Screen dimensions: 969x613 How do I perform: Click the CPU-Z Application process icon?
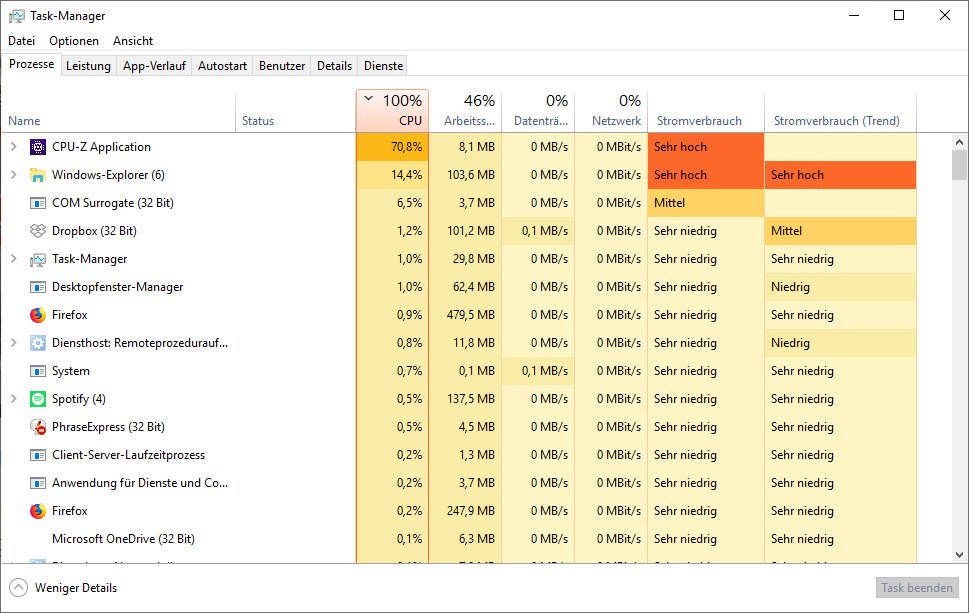coord(38,147)
